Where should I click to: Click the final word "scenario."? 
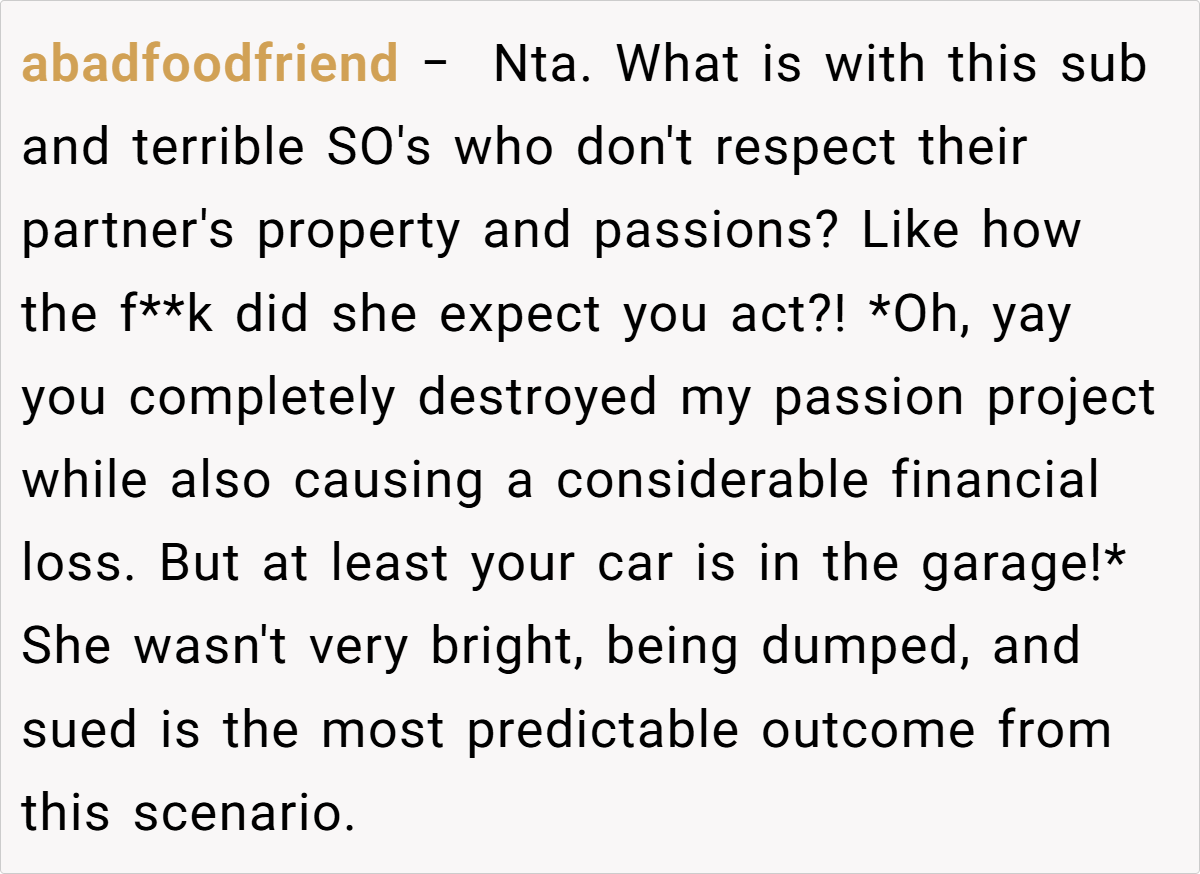(x=244, y=814)
